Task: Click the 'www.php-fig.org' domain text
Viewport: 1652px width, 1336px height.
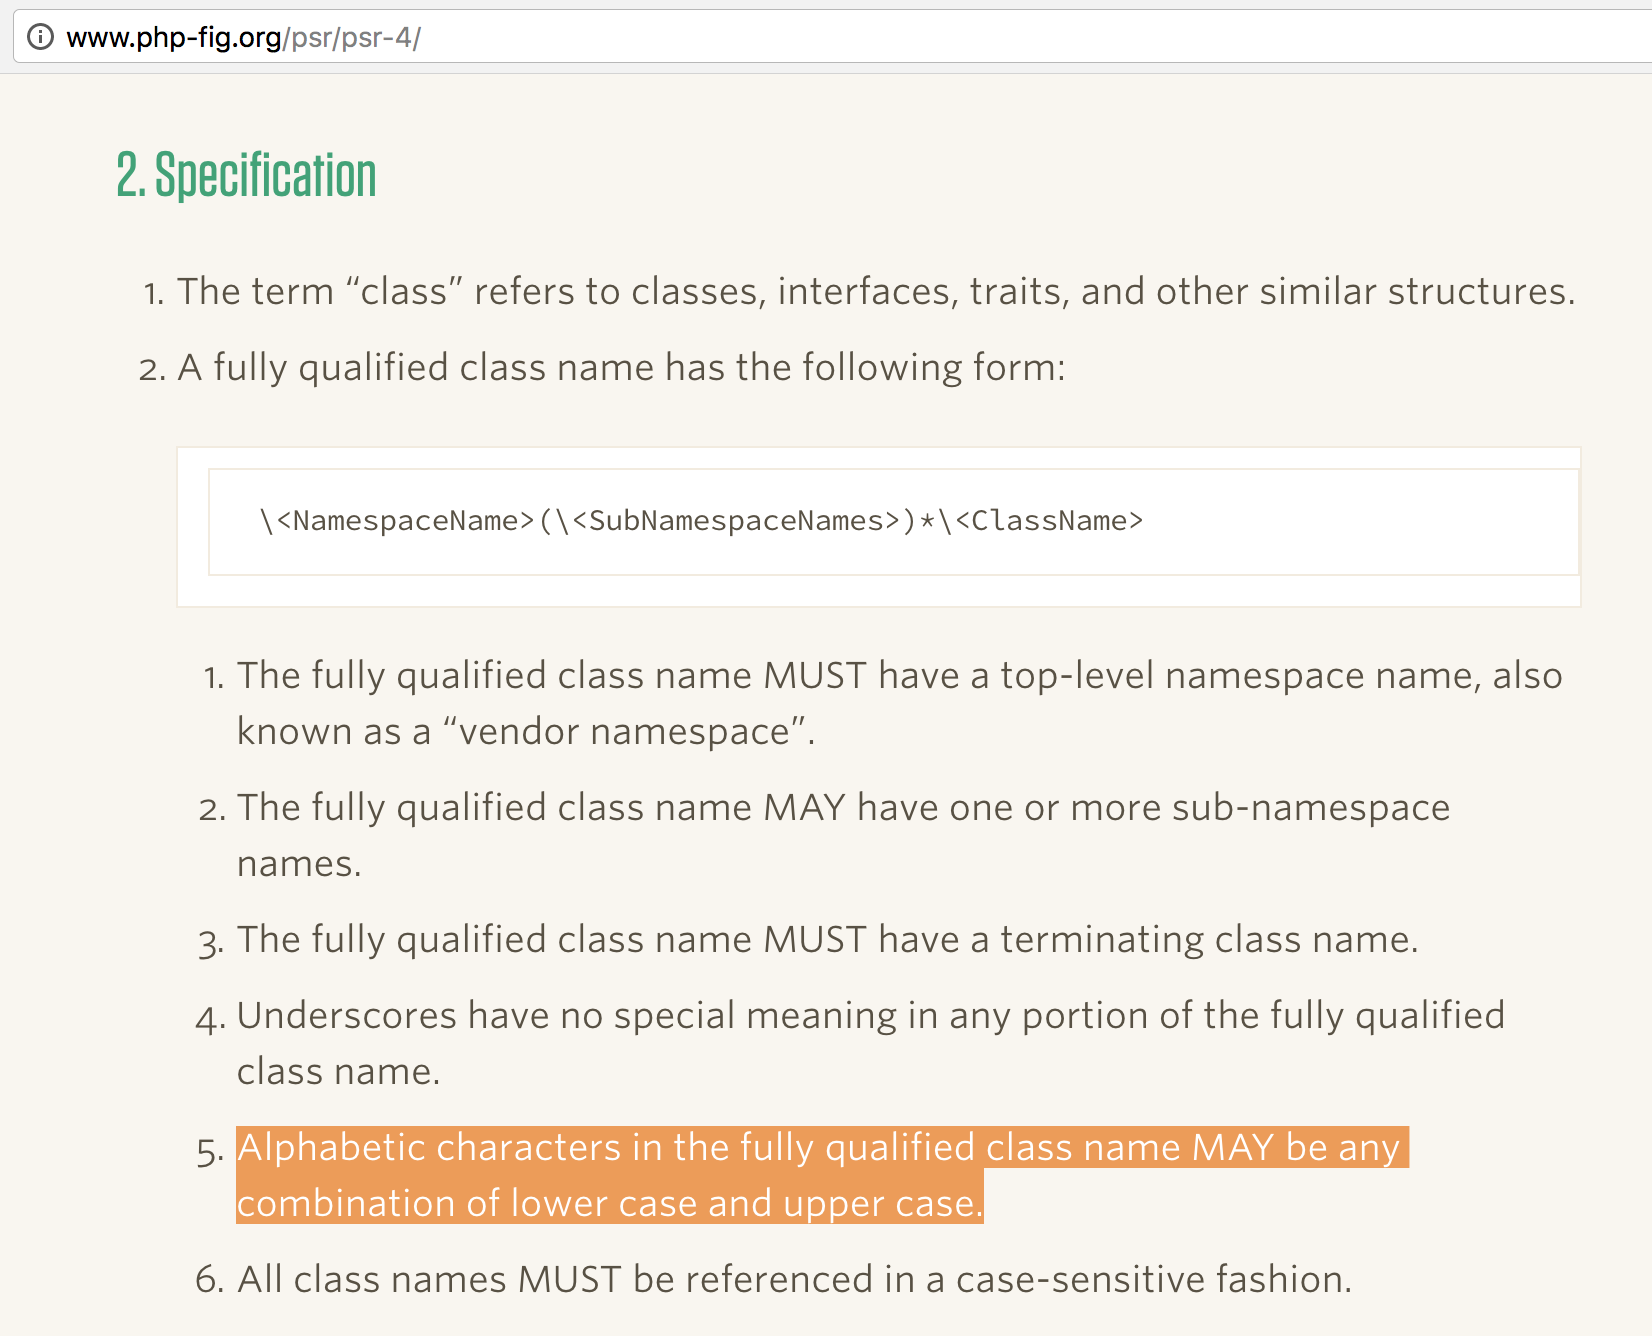Action: [174, 38]
